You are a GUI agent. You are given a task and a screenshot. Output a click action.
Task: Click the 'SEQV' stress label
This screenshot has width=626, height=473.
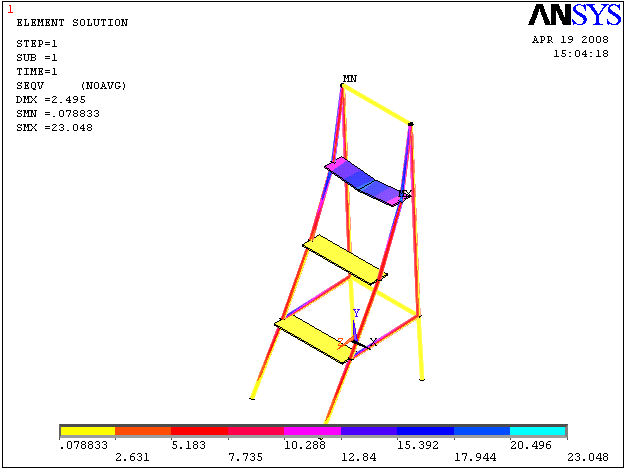[x=30, y=85]
